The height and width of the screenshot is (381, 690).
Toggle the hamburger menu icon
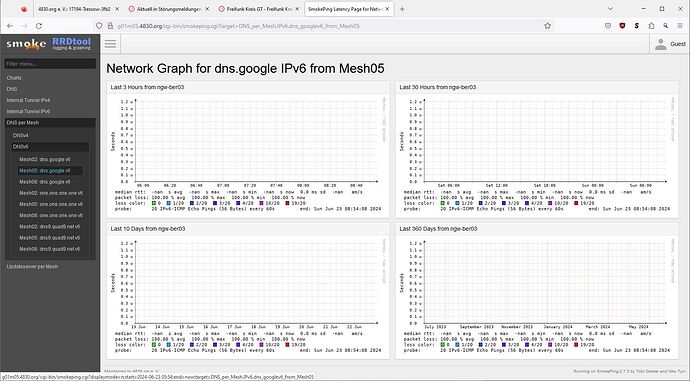pyautogui.click(x=110, y=44)
